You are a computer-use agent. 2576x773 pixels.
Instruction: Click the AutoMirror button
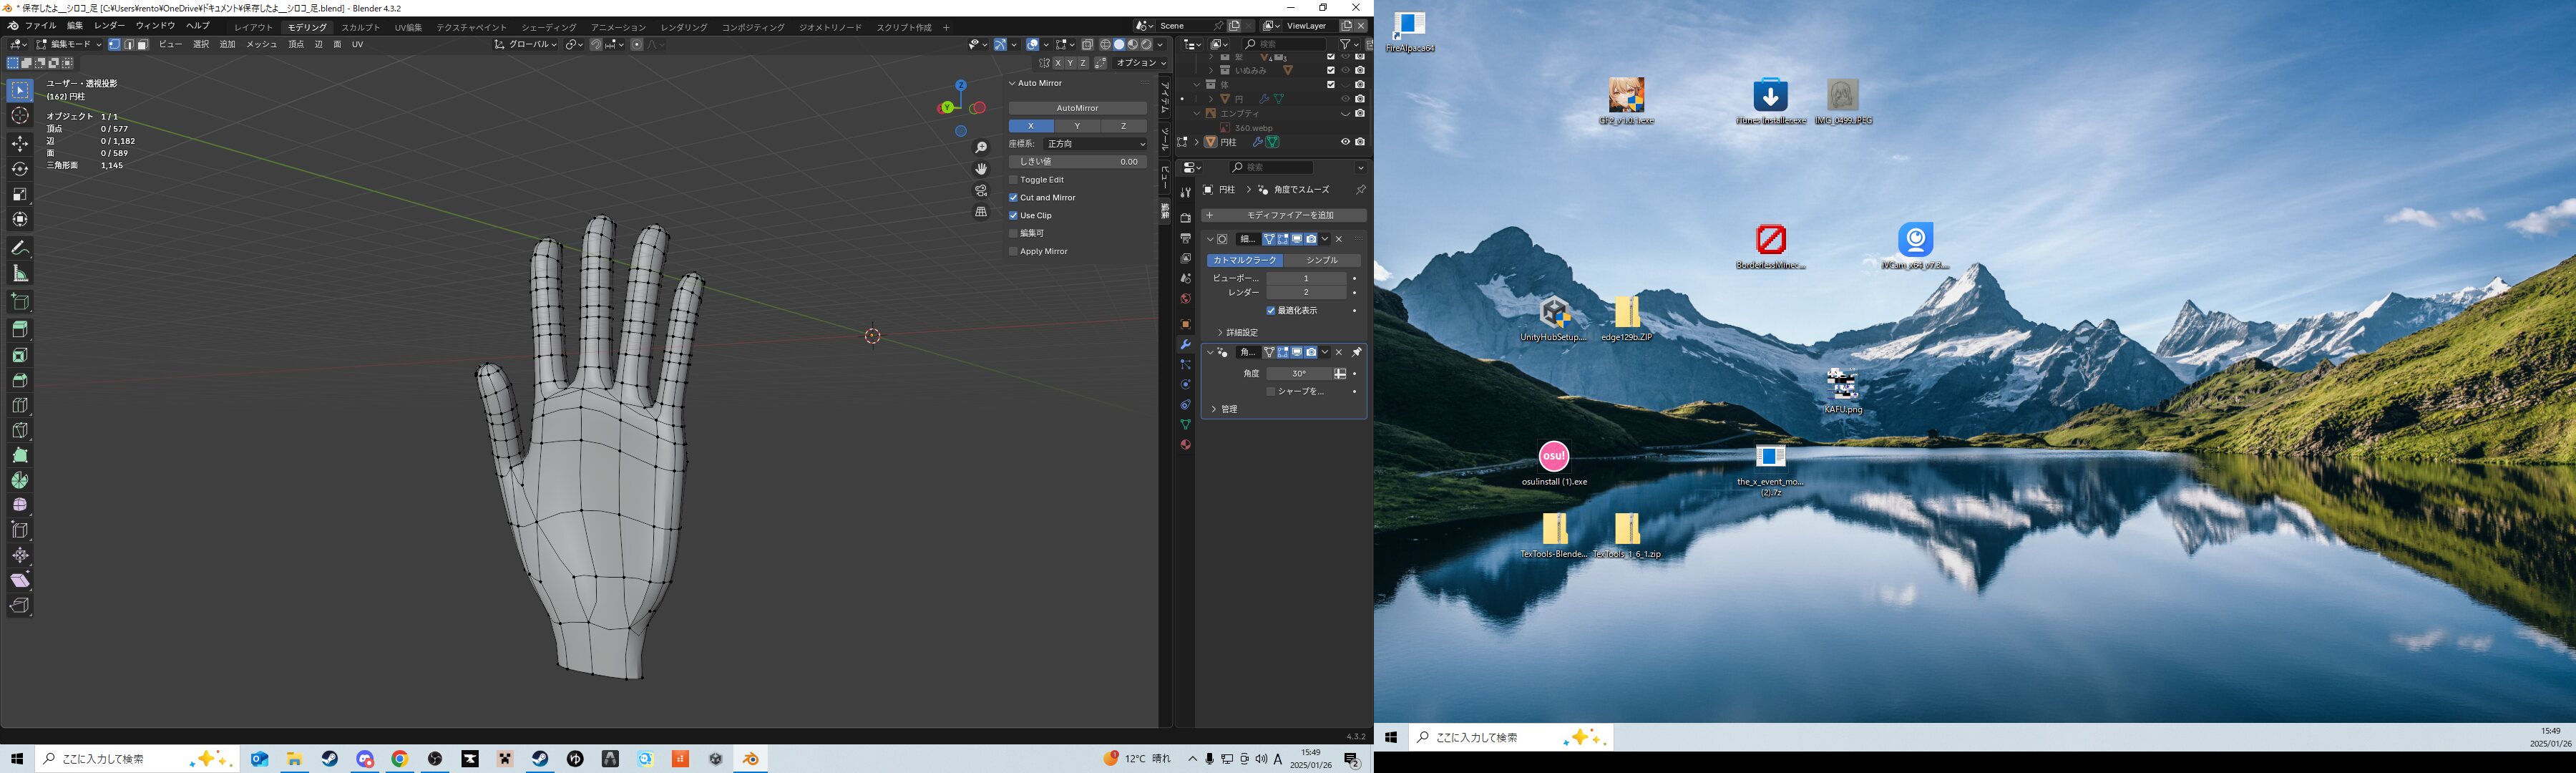point(1077,108)
